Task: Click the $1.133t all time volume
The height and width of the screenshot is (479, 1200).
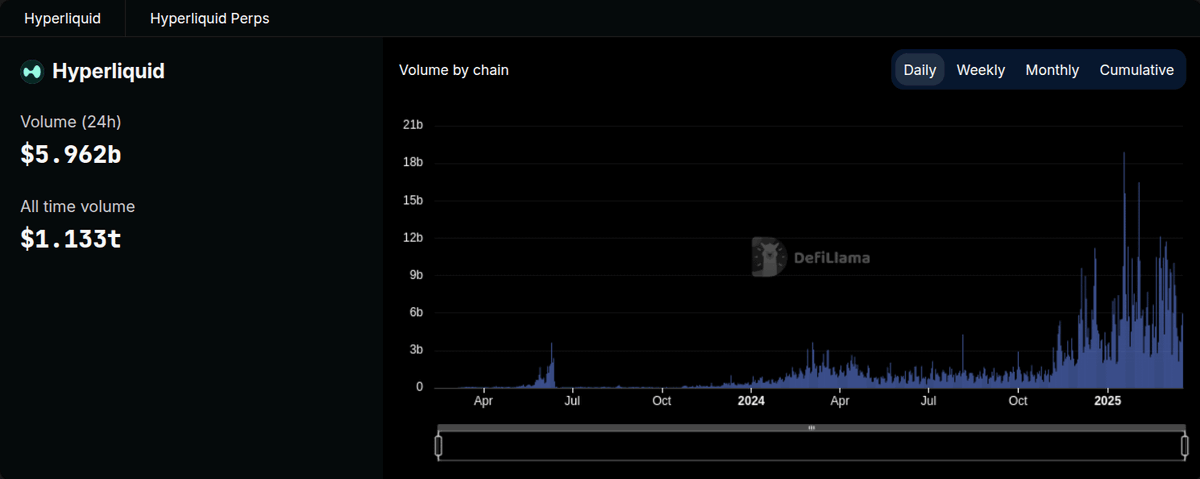Action: [x=71, y=239]
